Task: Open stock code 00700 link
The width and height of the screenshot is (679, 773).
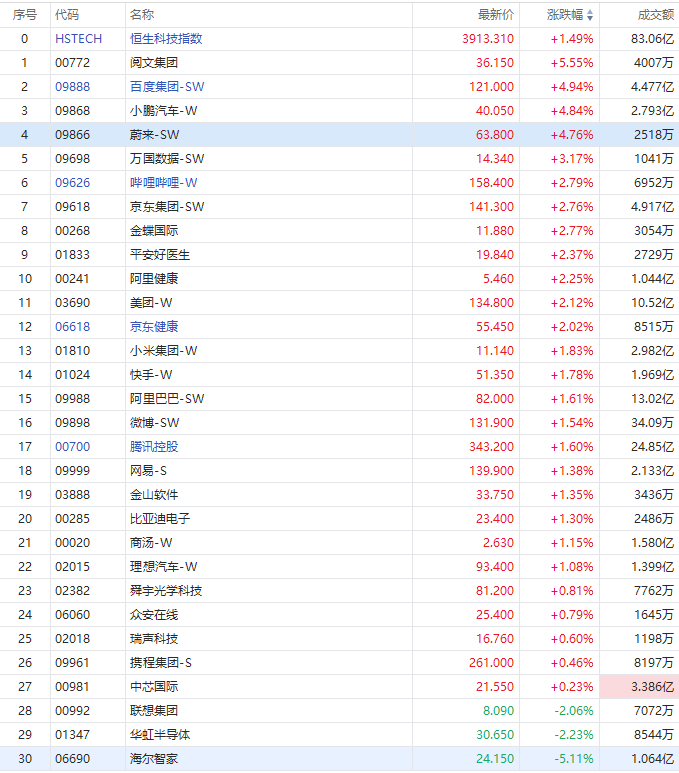Action: coord(72,447)
